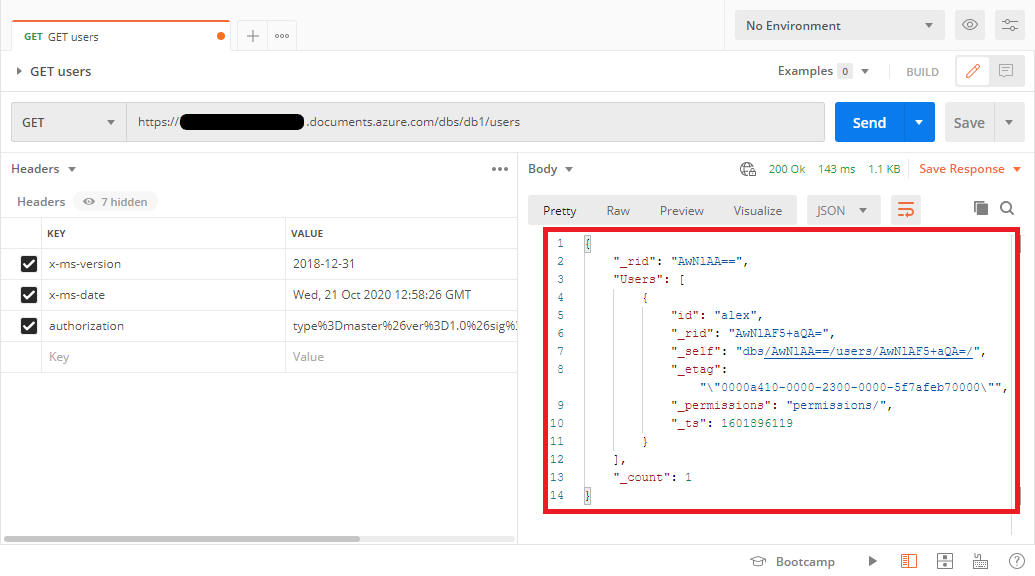The image size is (1035, 576).
Task: Open the No Environment dropdown
Action: (x=838, y=24)
